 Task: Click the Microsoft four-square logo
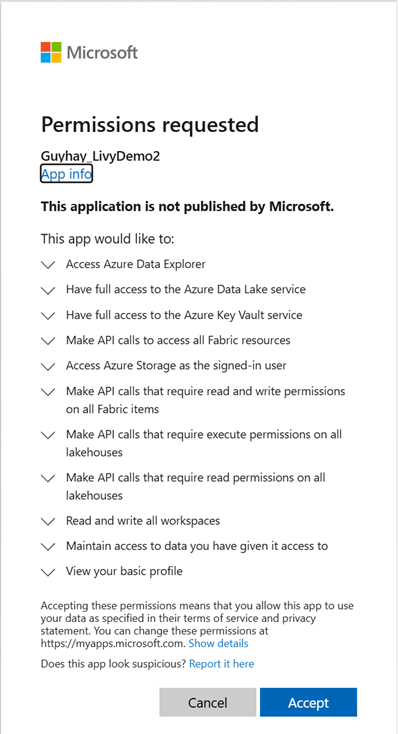(x=51, y=52)
